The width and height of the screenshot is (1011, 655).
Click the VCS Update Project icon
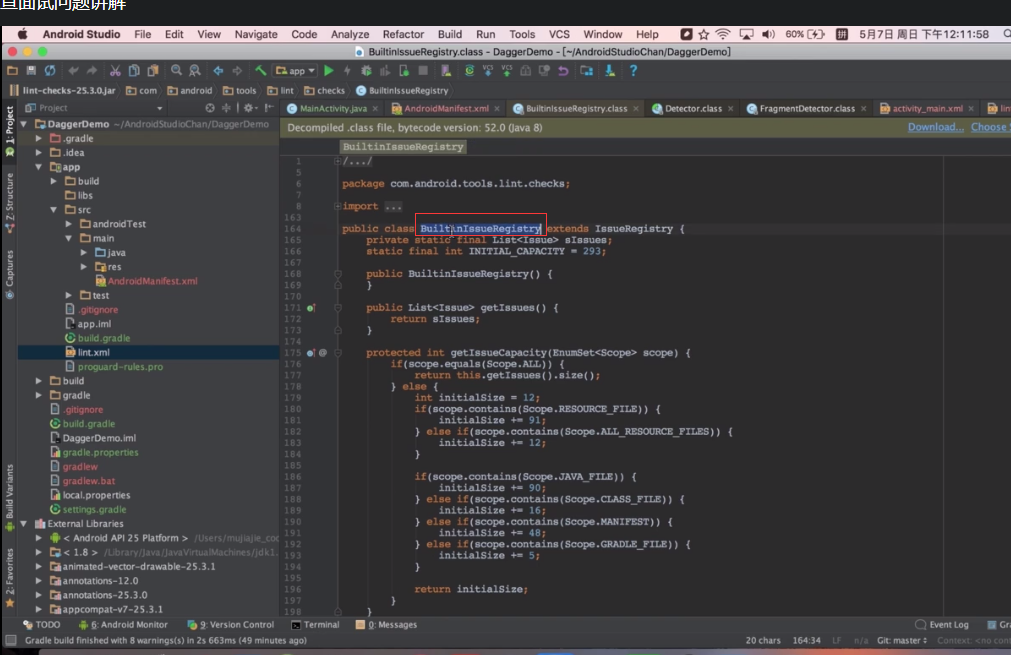(488, 71)
